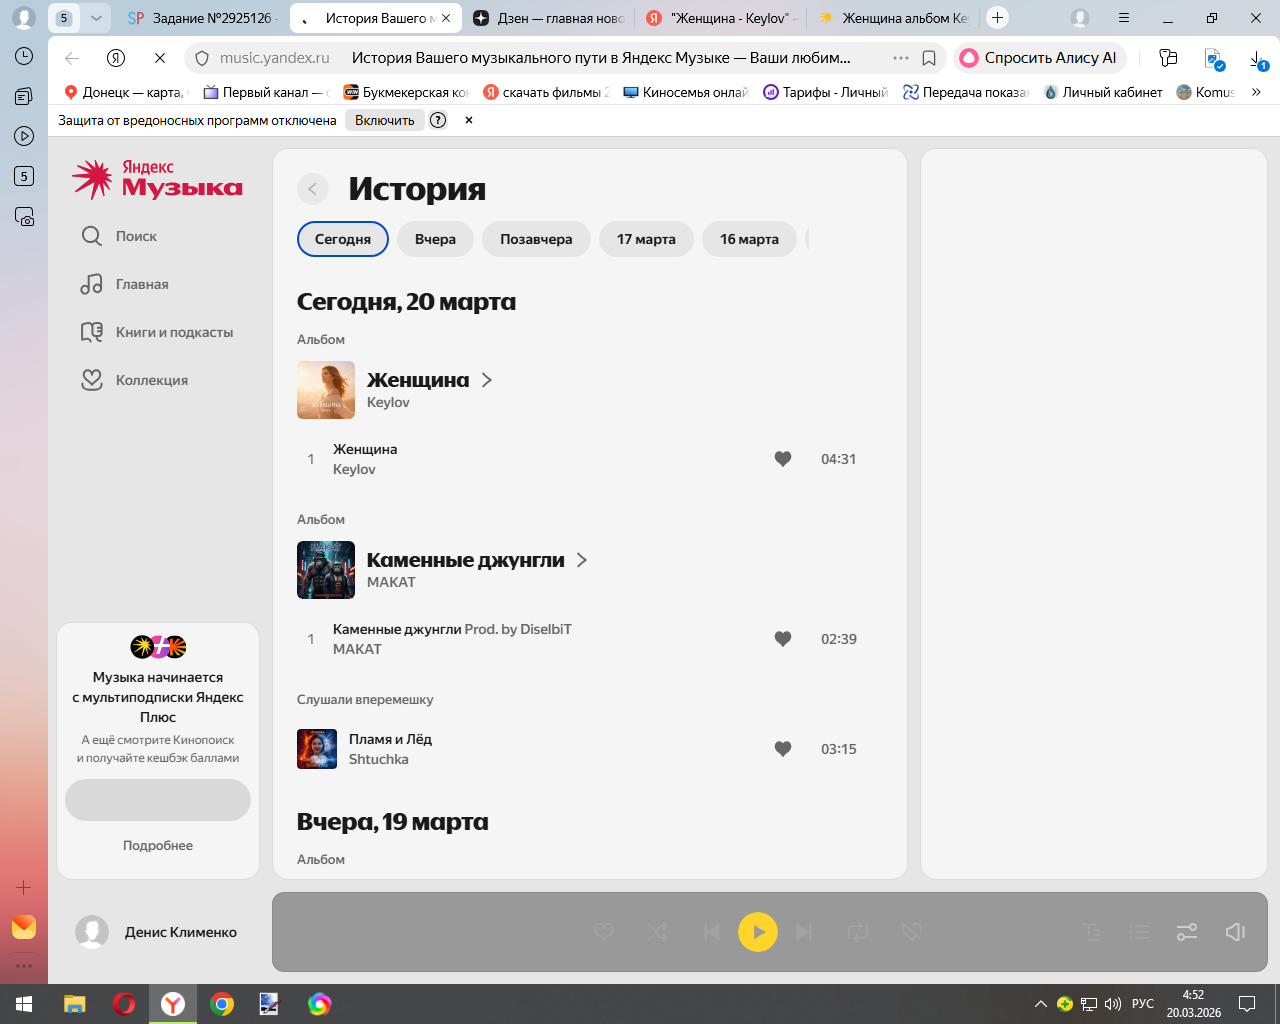
Task: Add a sidebar app with the plus icon
Action: pos(24,887)
